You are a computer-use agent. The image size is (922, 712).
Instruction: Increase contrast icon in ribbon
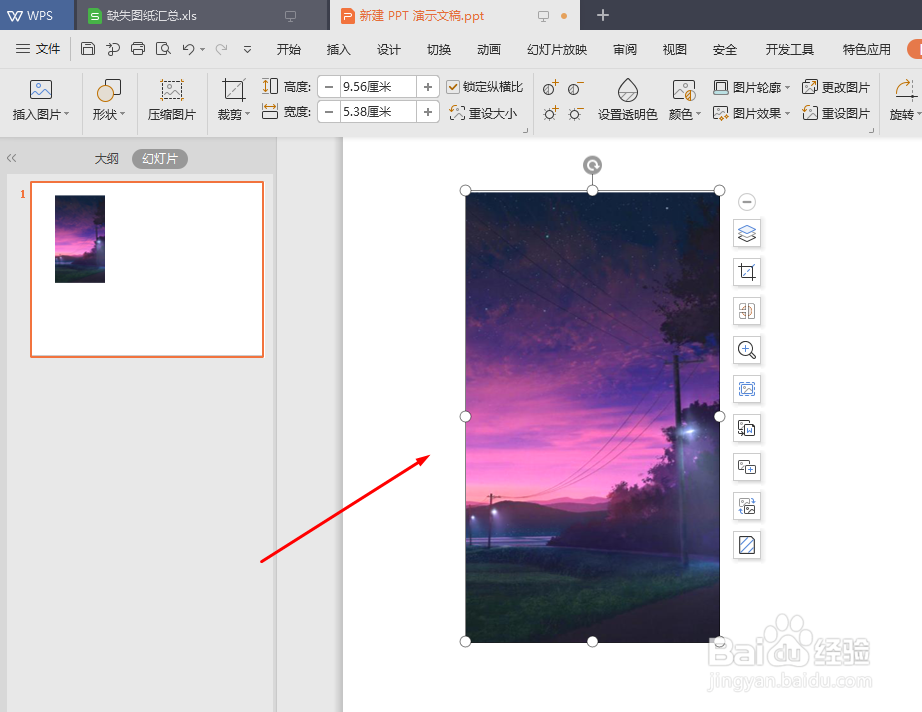click(550, 88)
